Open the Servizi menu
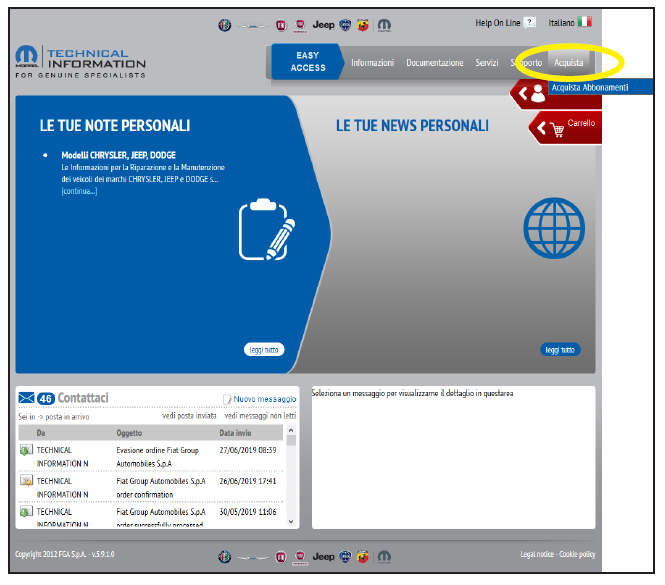665x585 pixels. (486, 63)
